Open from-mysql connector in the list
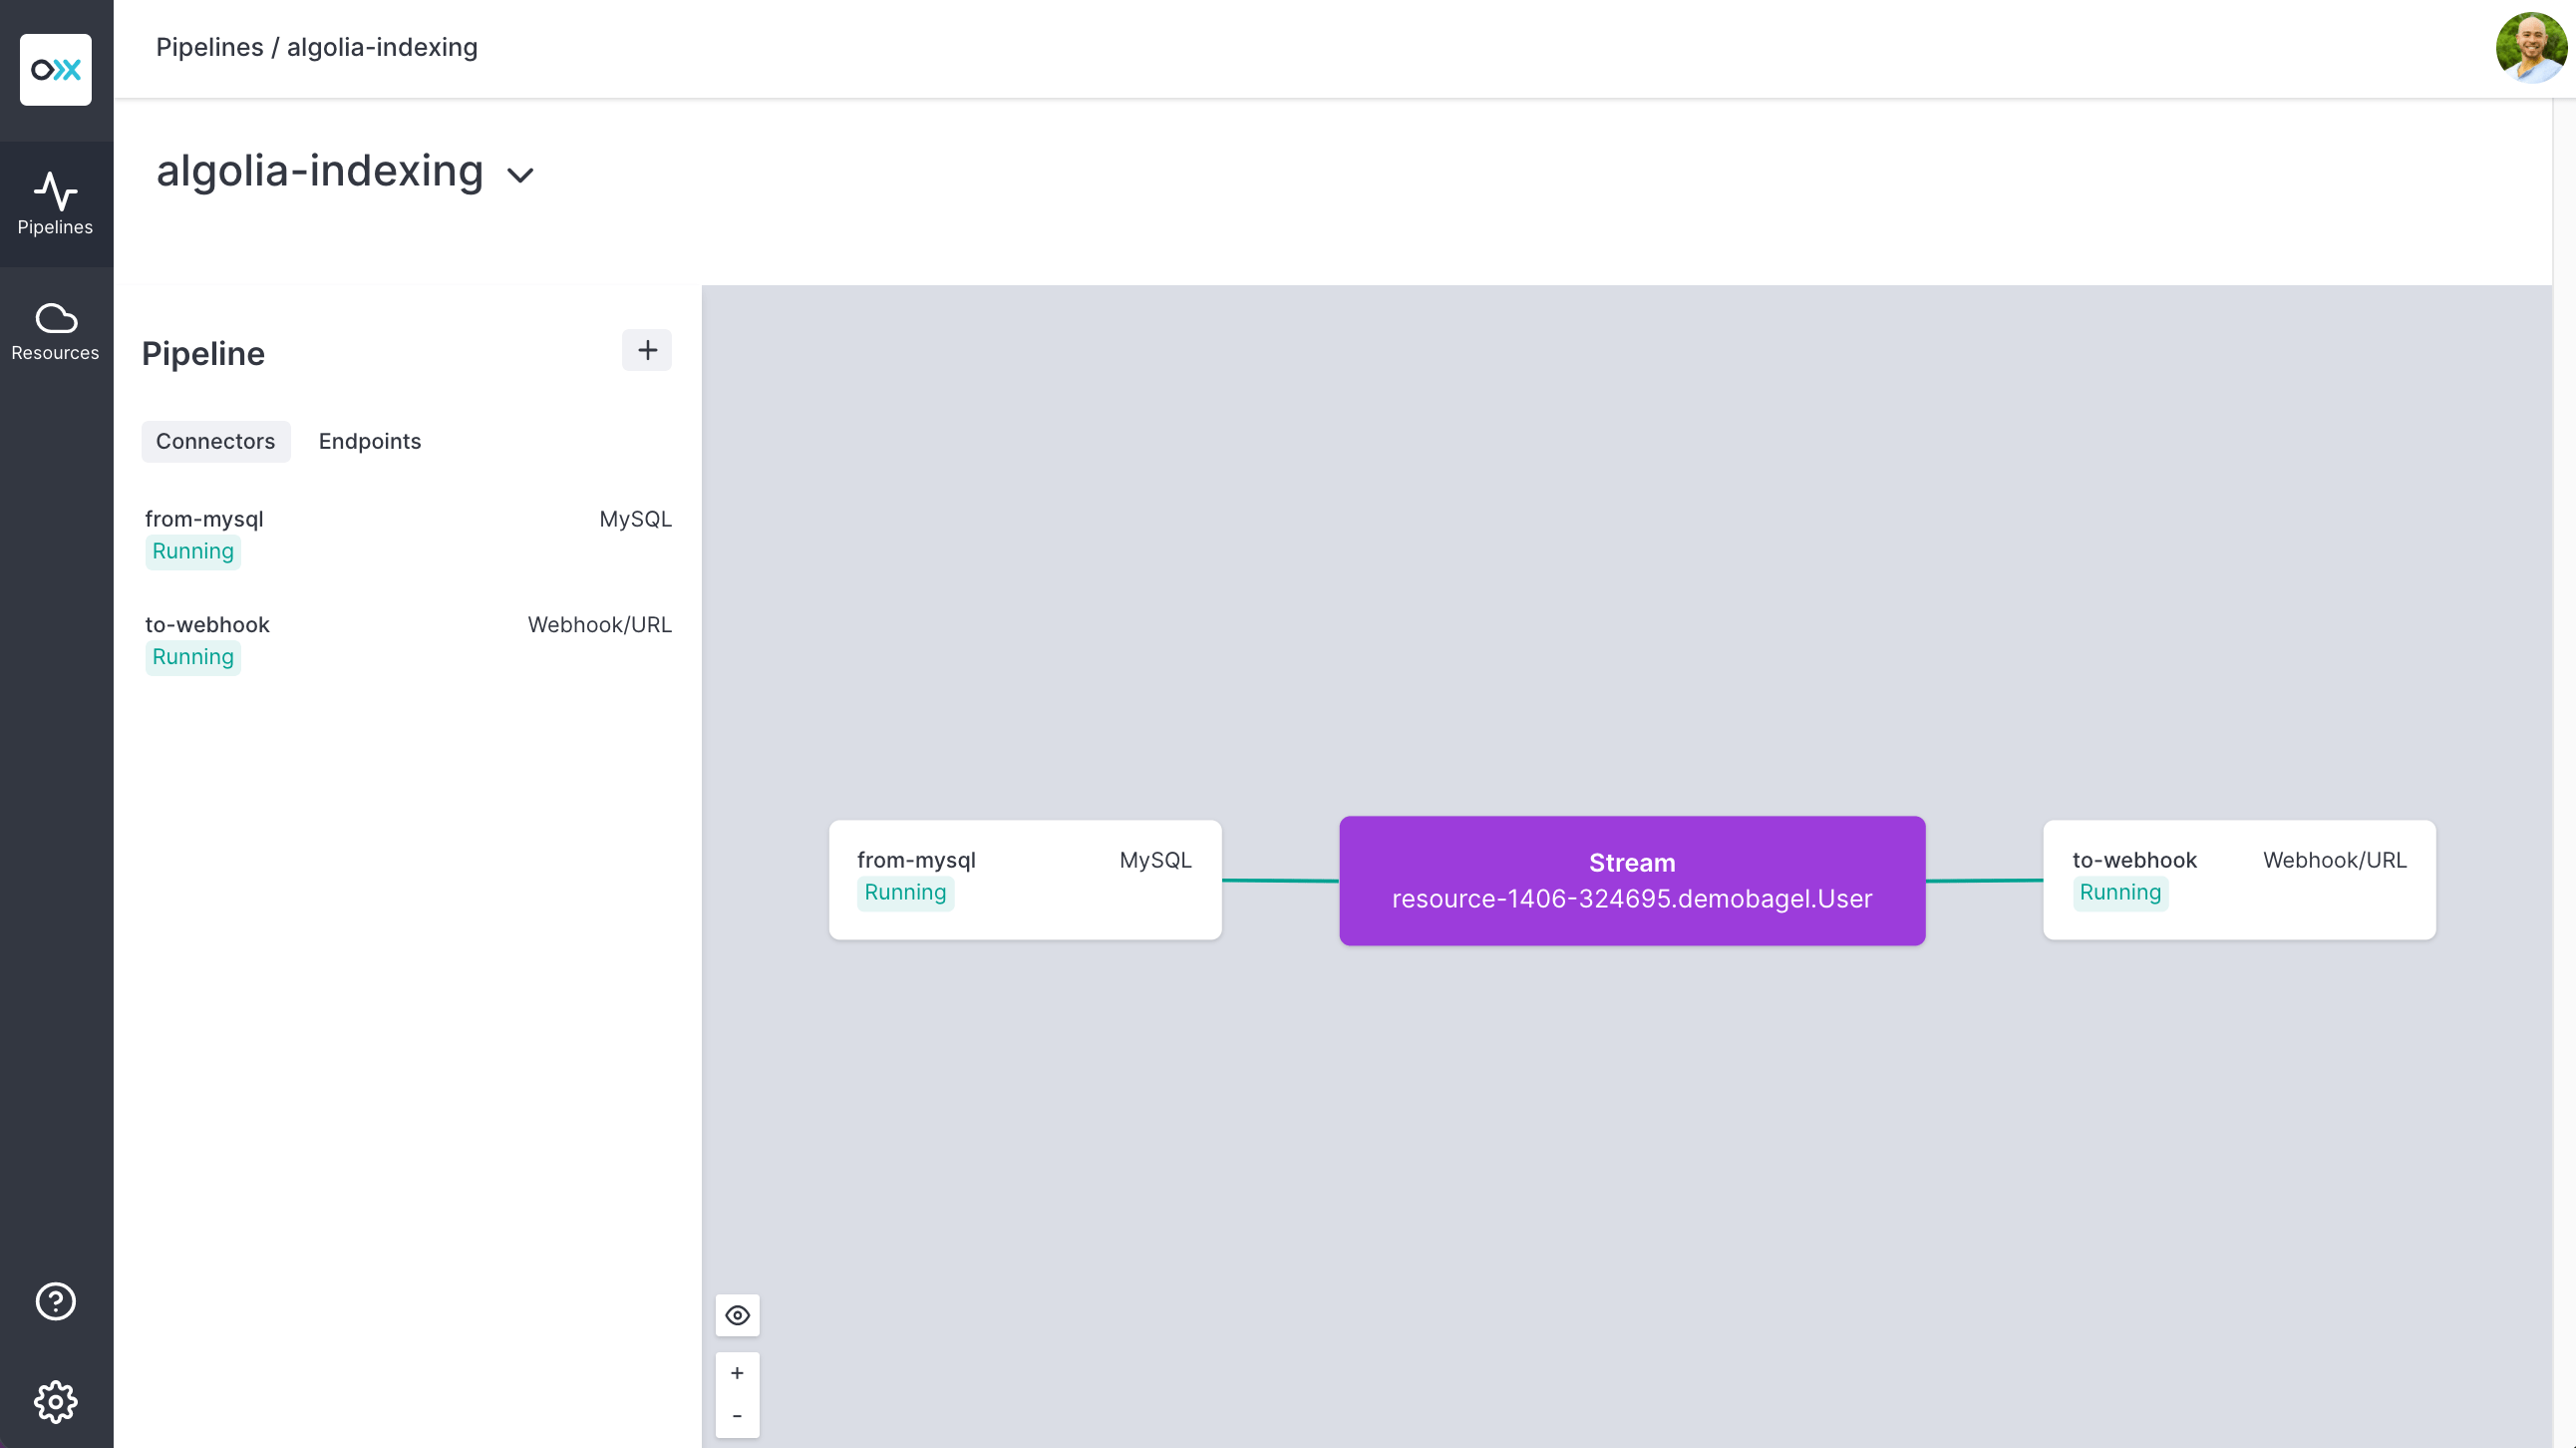Screen dimensions: 2576x1448 205,519
